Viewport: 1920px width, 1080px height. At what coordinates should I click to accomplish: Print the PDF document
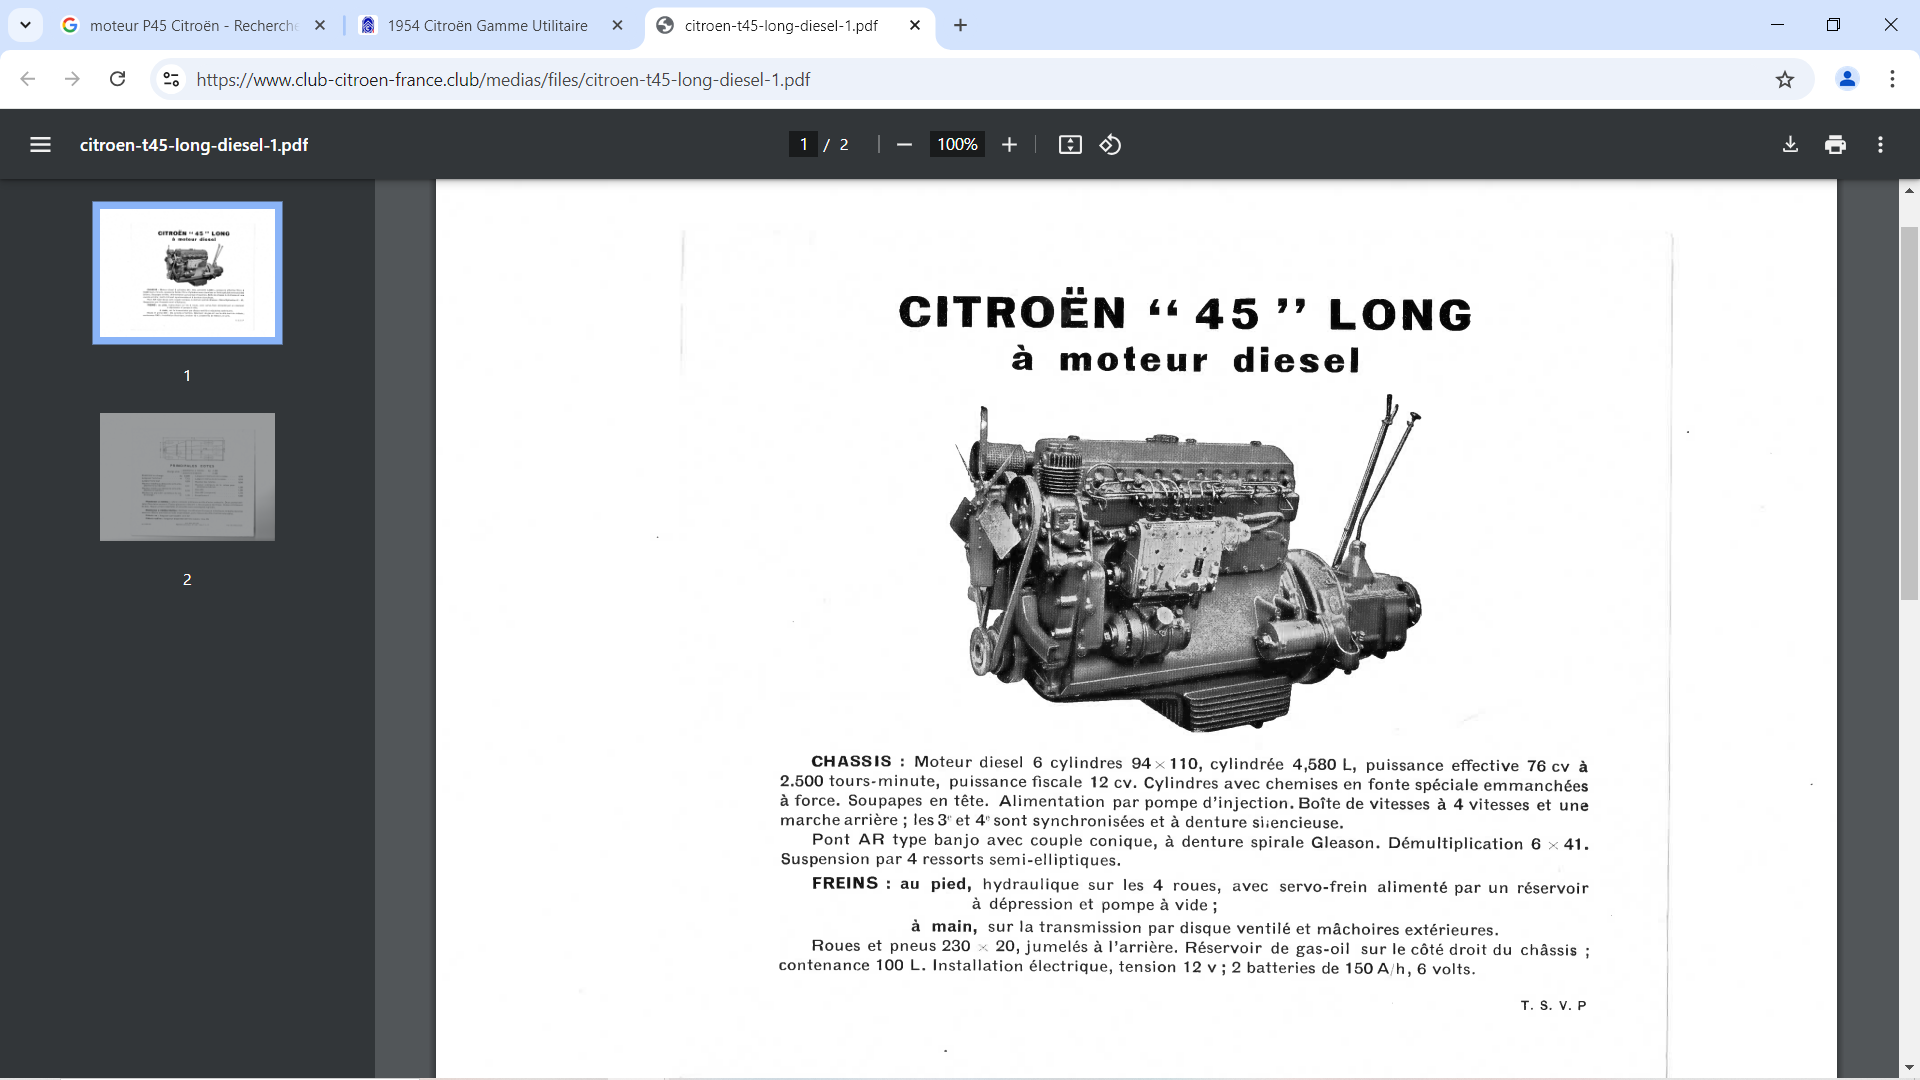[x=1835, y=145]
